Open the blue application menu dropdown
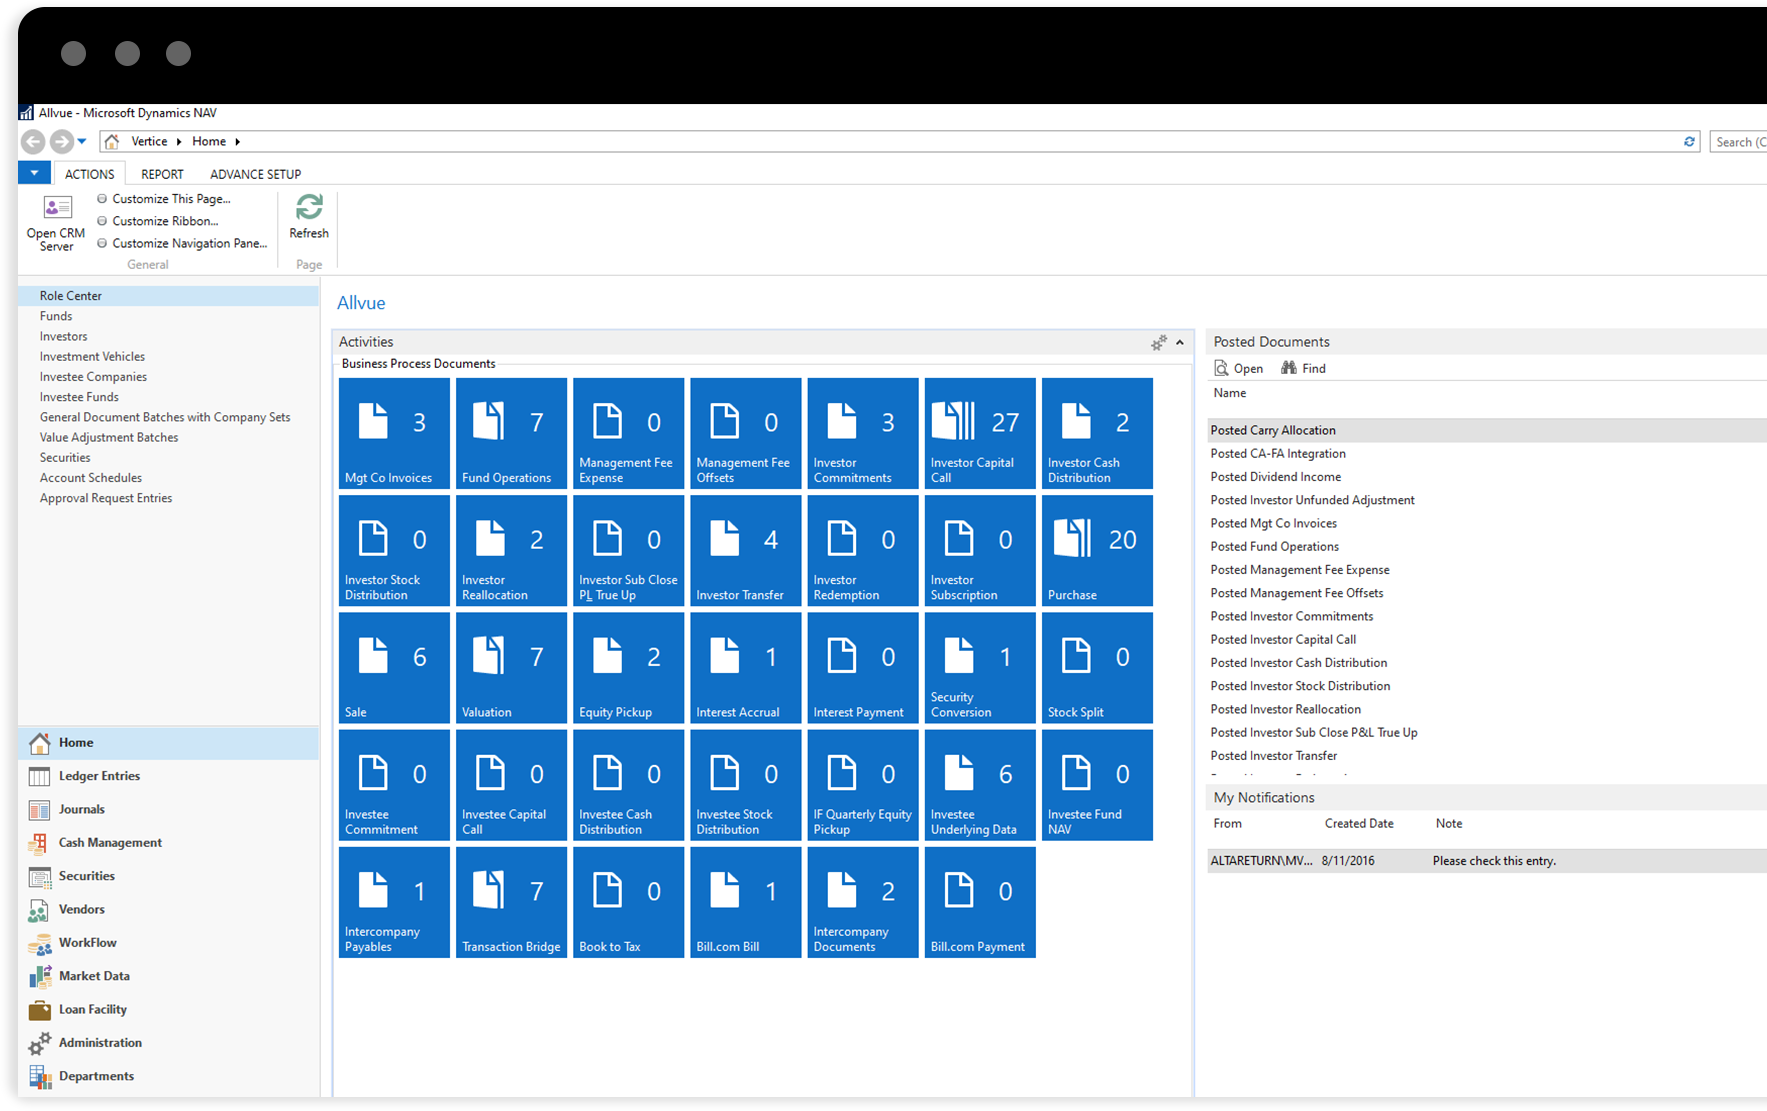 34,173
